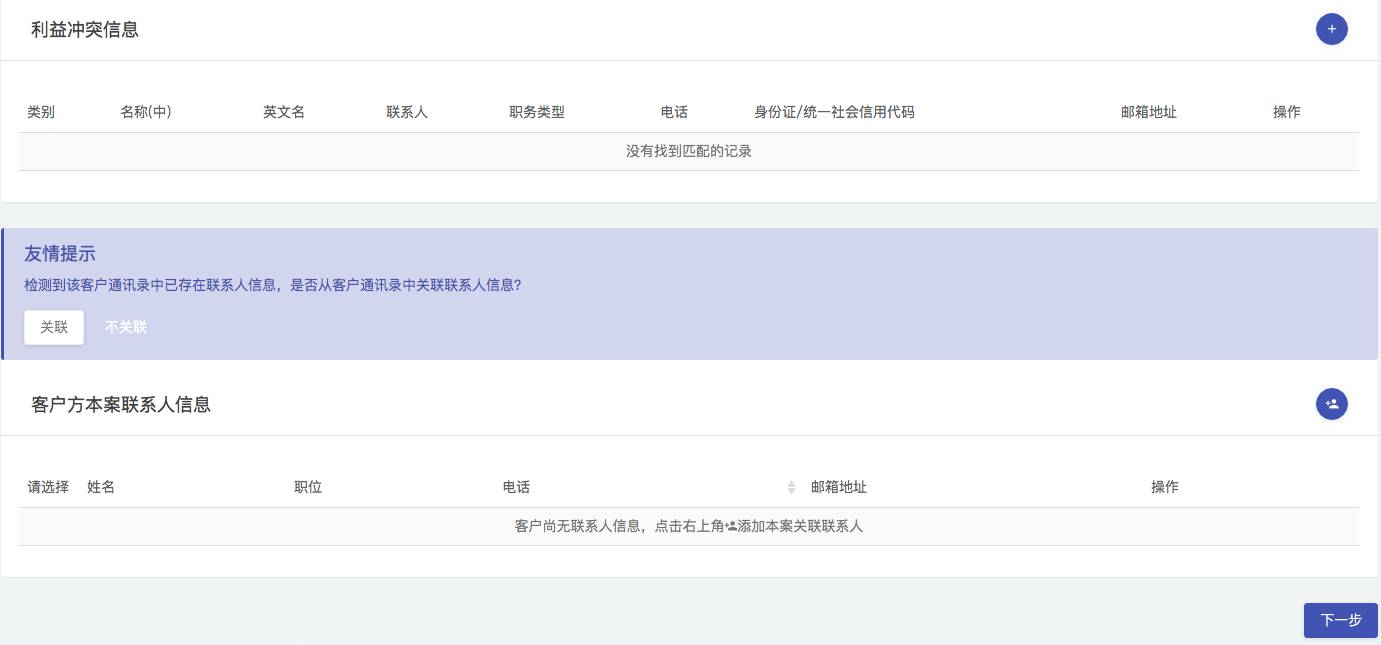Click the 身份证/统一社会信用代码 column header
This screenshot has width=1381, height=645.
834,112
